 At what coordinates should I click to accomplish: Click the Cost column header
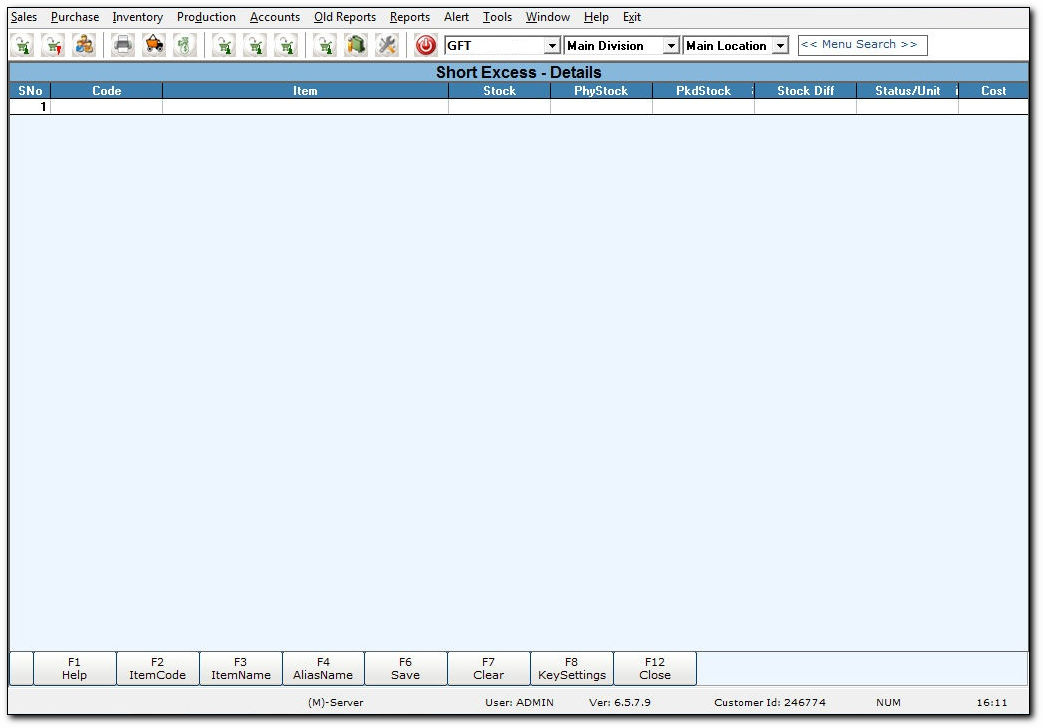click(x=994, y=91)
